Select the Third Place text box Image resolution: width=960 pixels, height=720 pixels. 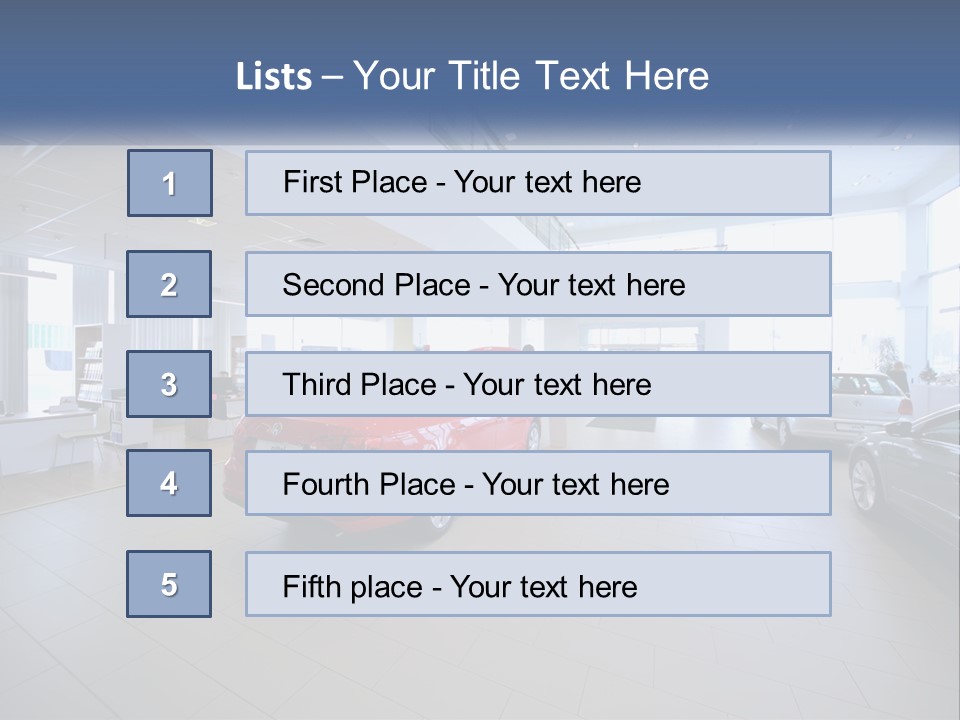click(538, 384)
